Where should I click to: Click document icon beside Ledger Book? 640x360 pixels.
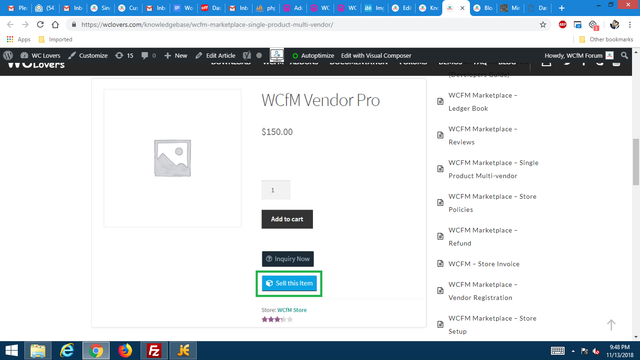pos(440,101)
